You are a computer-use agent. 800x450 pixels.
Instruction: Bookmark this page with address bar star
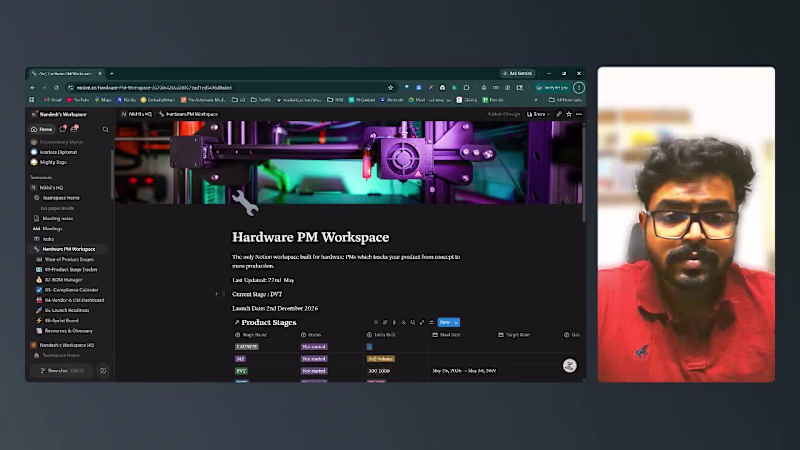[x=390, y=88]
